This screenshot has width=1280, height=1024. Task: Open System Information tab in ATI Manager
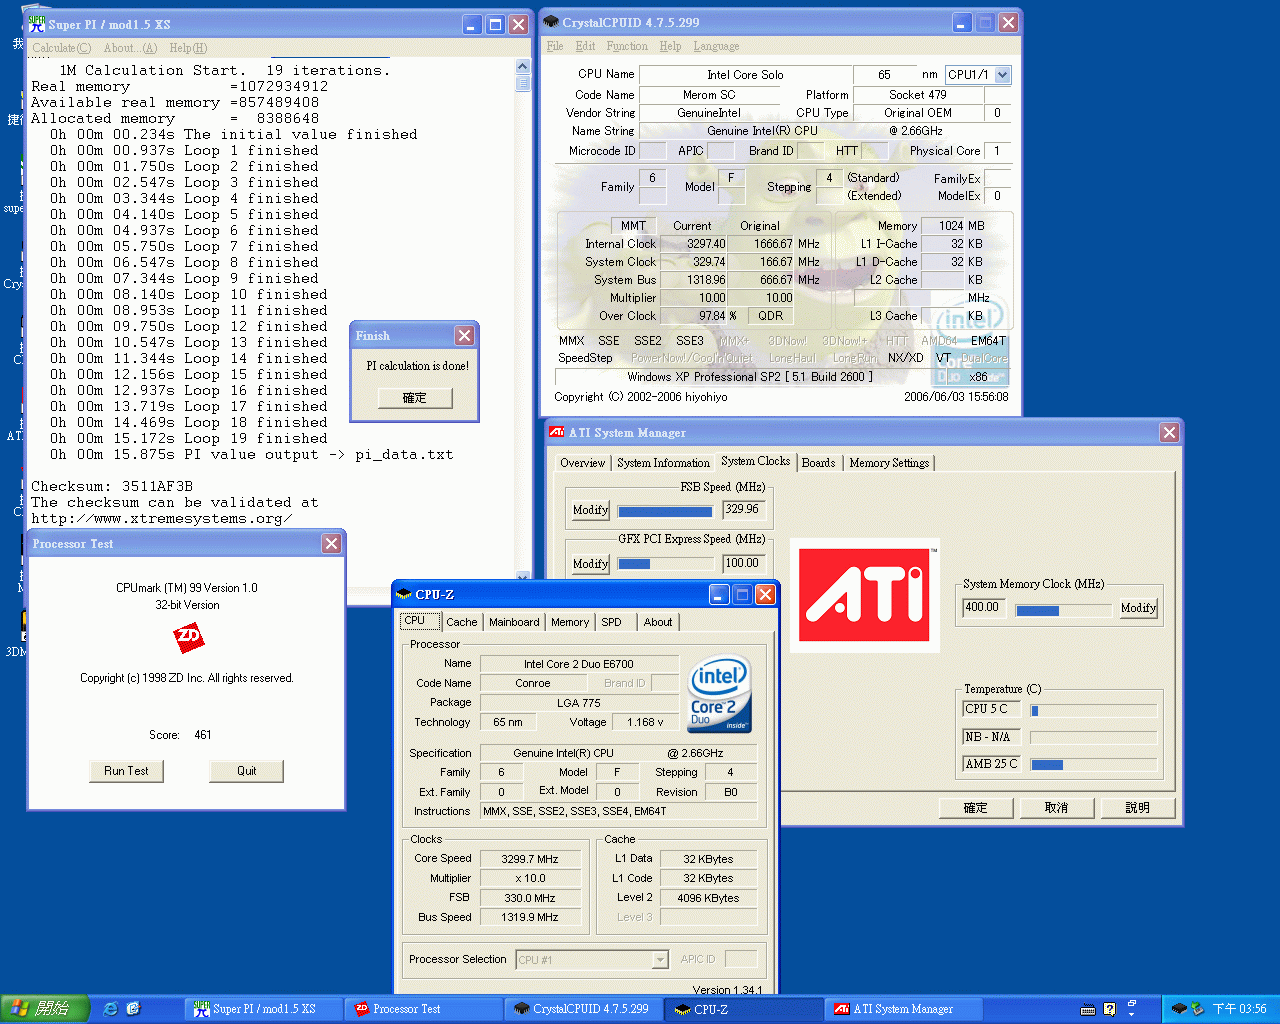pos(663,463)
